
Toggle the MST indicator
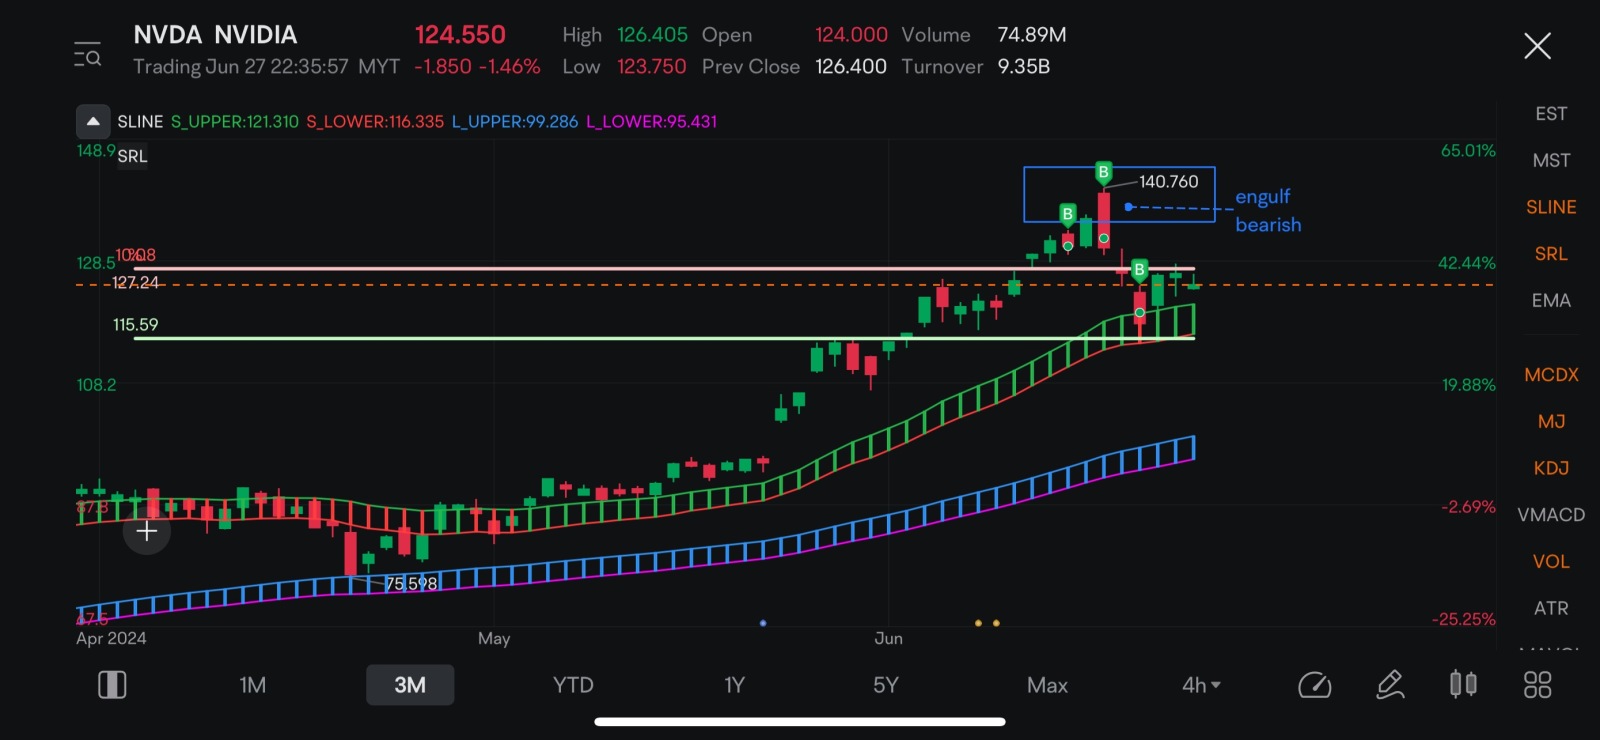pos(1551,161)
